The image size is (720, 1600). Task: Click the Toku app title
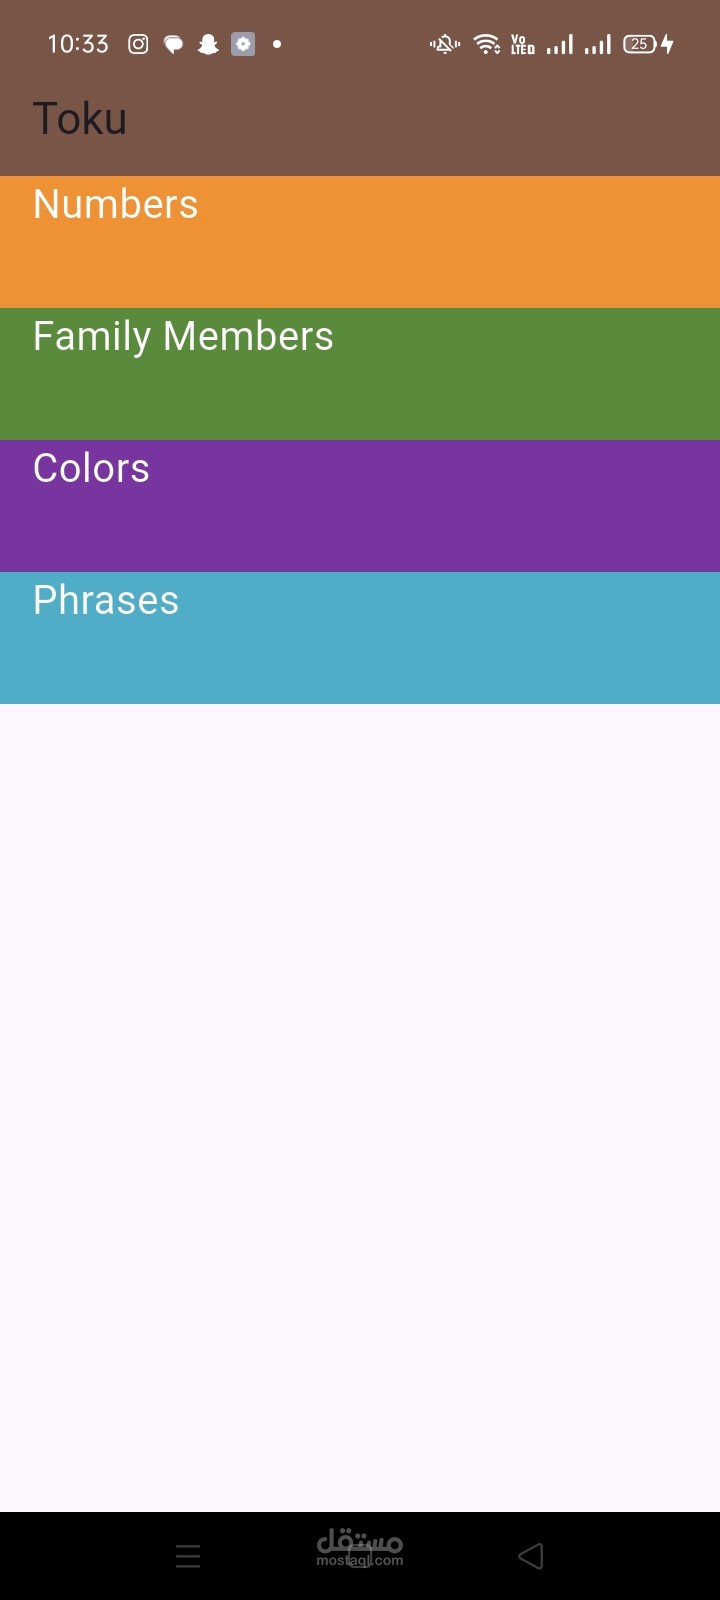click(80, 119)
